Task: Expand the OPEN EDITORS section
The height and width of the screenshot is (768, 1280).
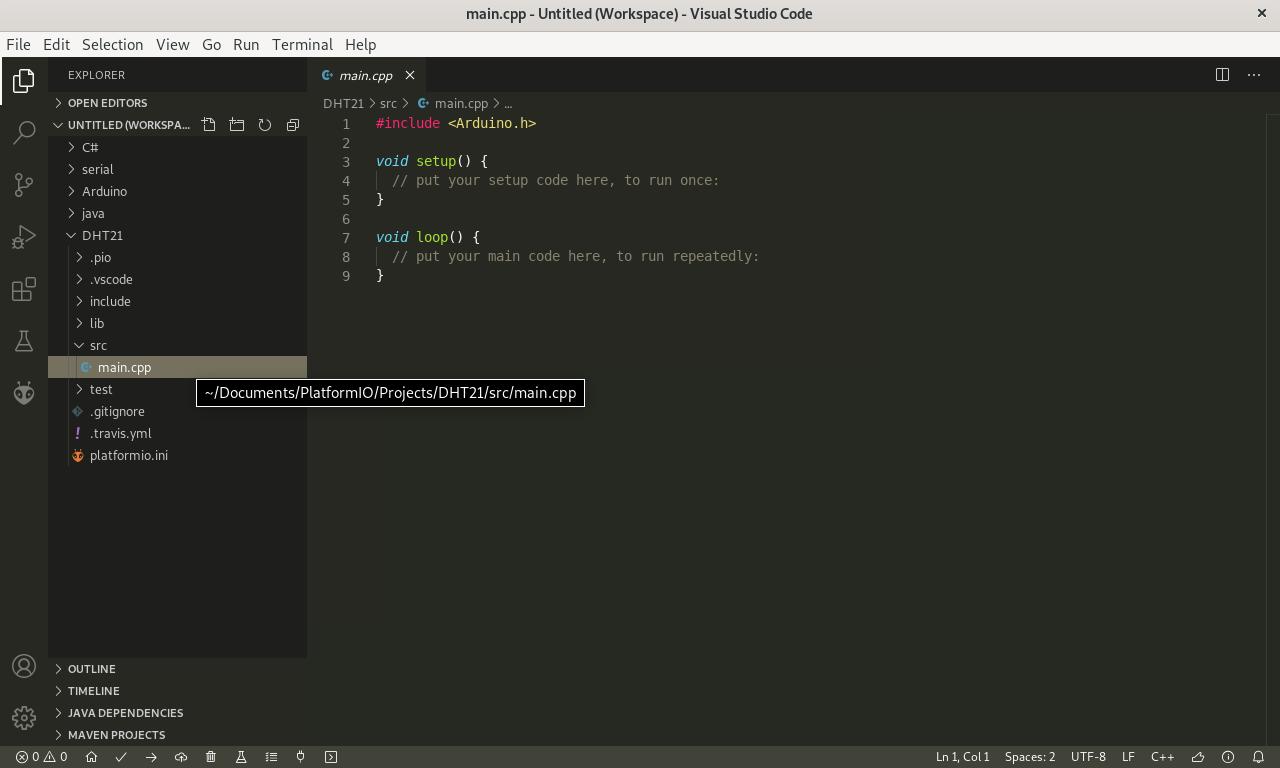Action: pyautogui.click(x=177, y=103)
